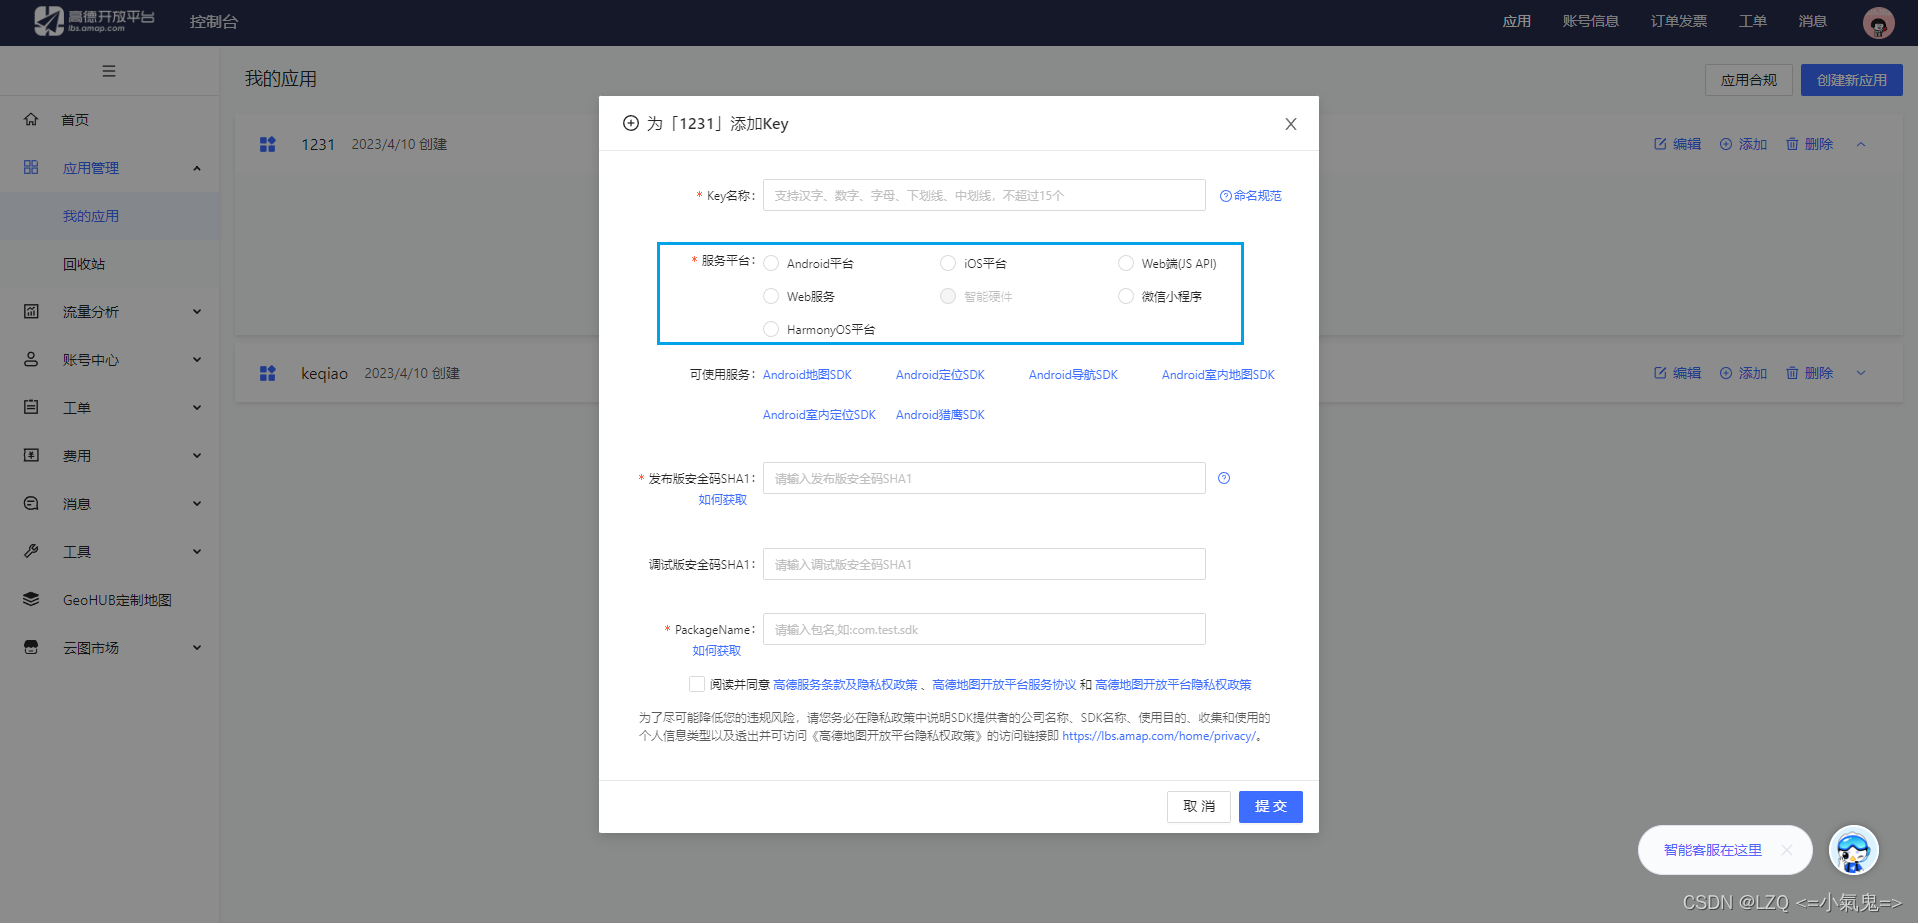Collapse the 1231 app row chevron
Viewport: 1918px width, 923px height.
(1861, 144)
